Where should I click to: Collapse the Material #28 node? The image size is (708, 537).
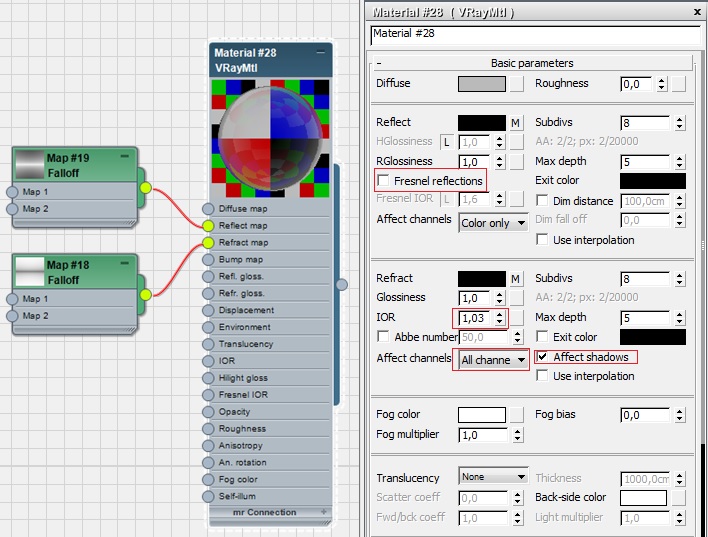(321, 52)
